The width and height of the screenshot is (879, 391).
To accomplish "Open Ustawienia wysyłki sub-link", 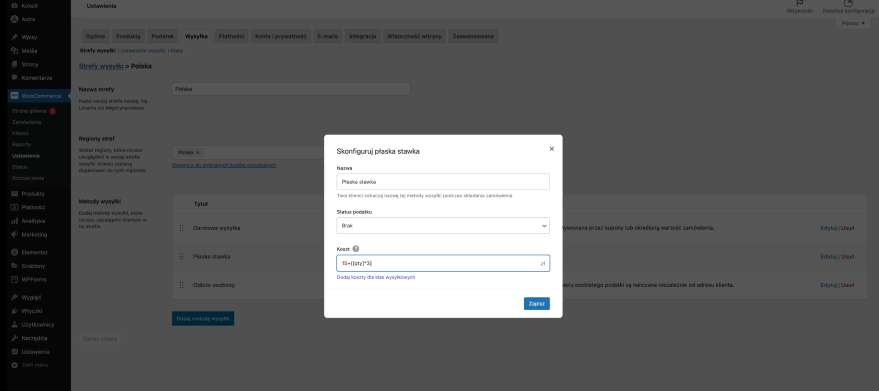I will pos(143,50).
